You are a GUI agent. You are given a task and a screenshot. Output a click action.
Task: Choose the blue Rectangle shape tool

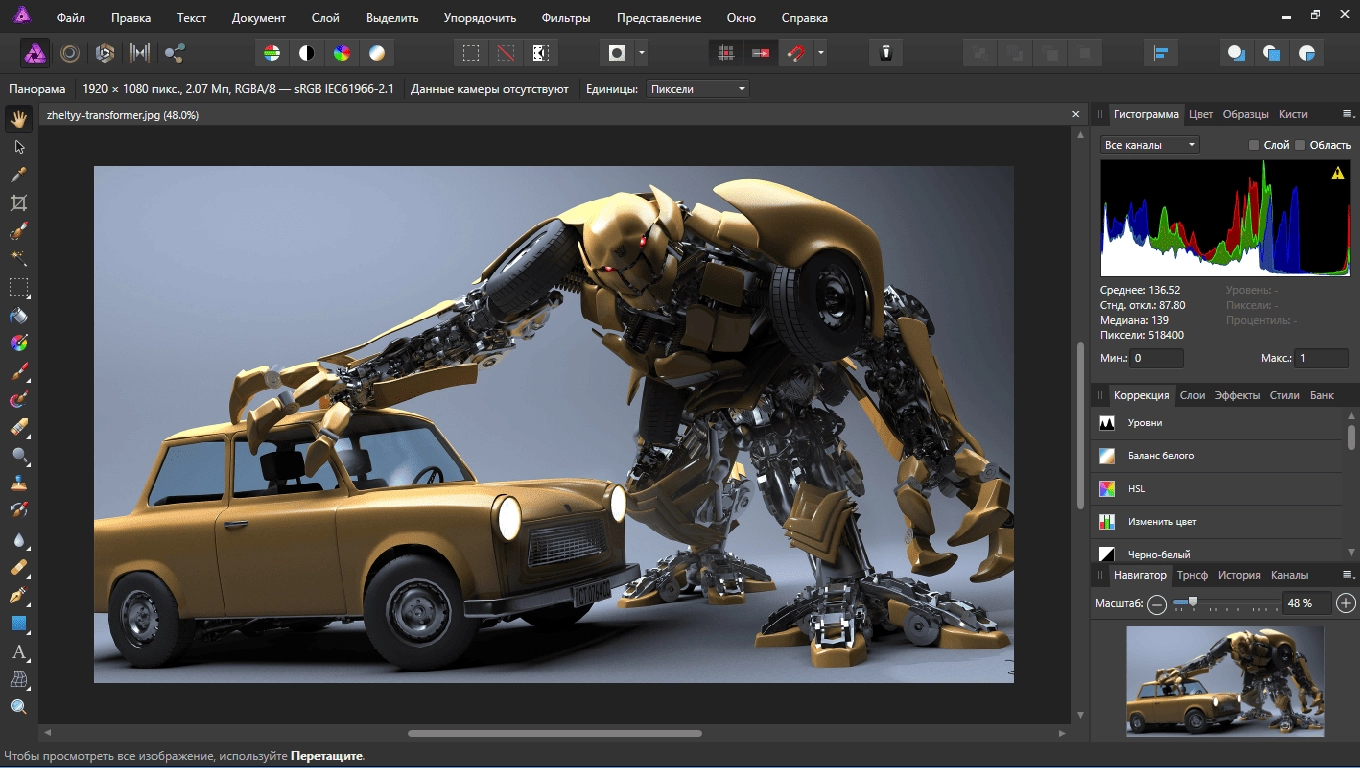click(x=18, y=623)
